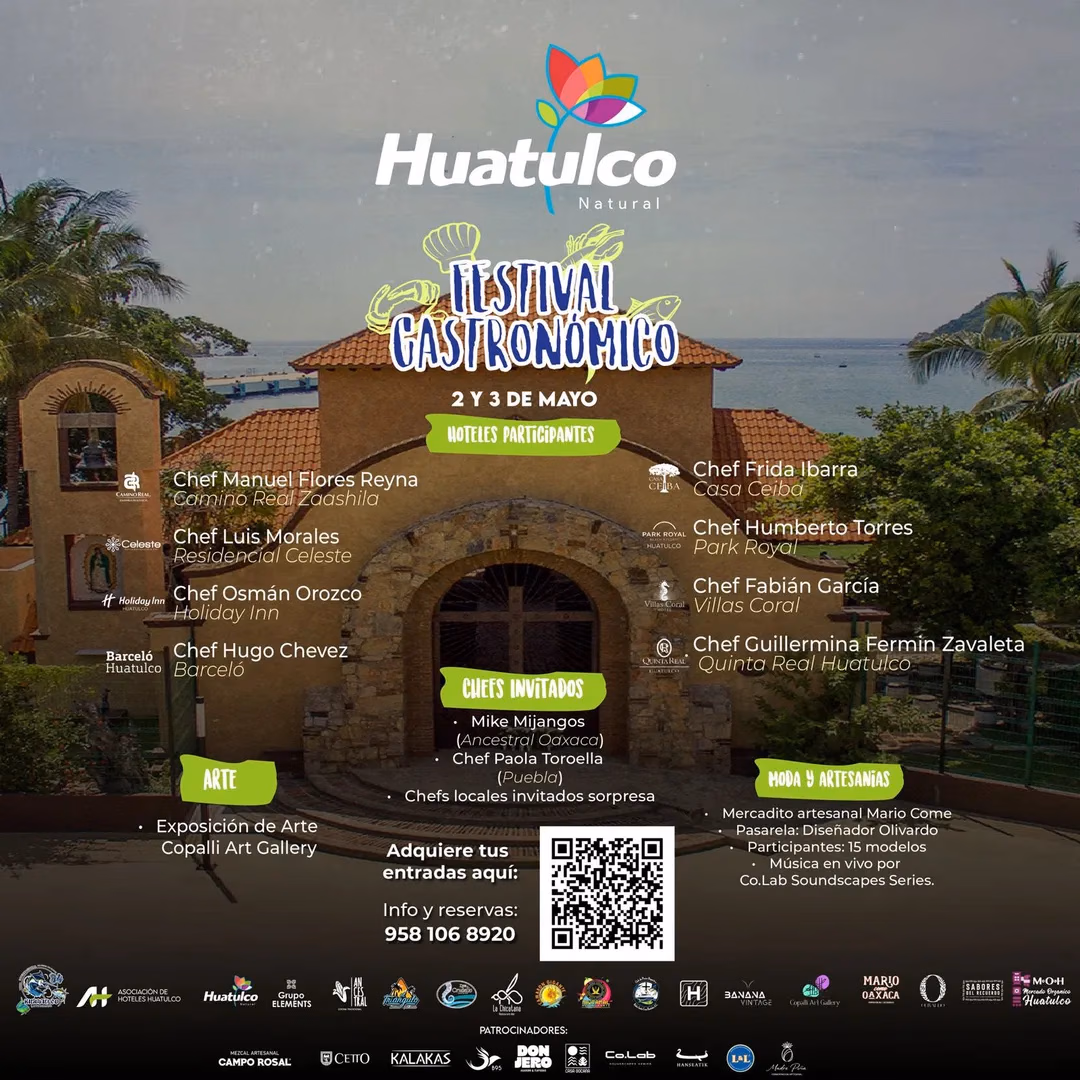Click 'Chef Humberto Torres' text
Image resolution: width=1080 pixels, height=1080 pixels.
click(803, 528)
